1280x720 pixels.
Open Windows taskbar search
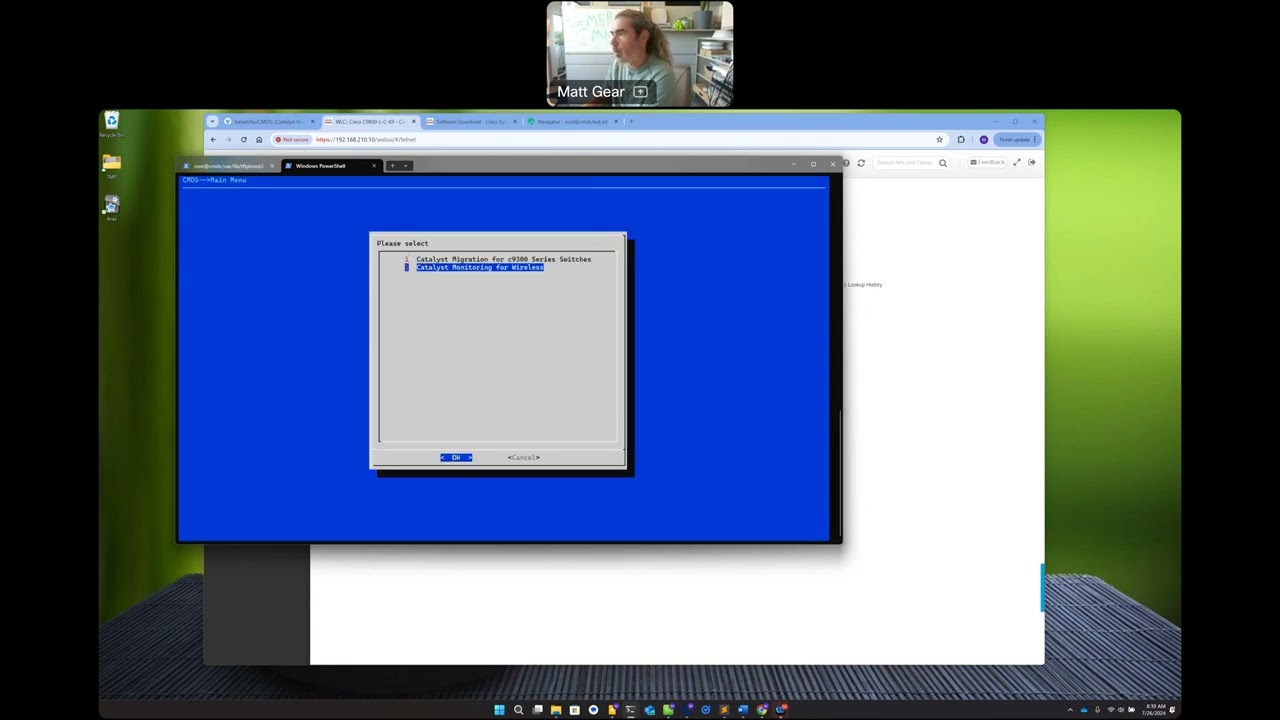point(518,710)
